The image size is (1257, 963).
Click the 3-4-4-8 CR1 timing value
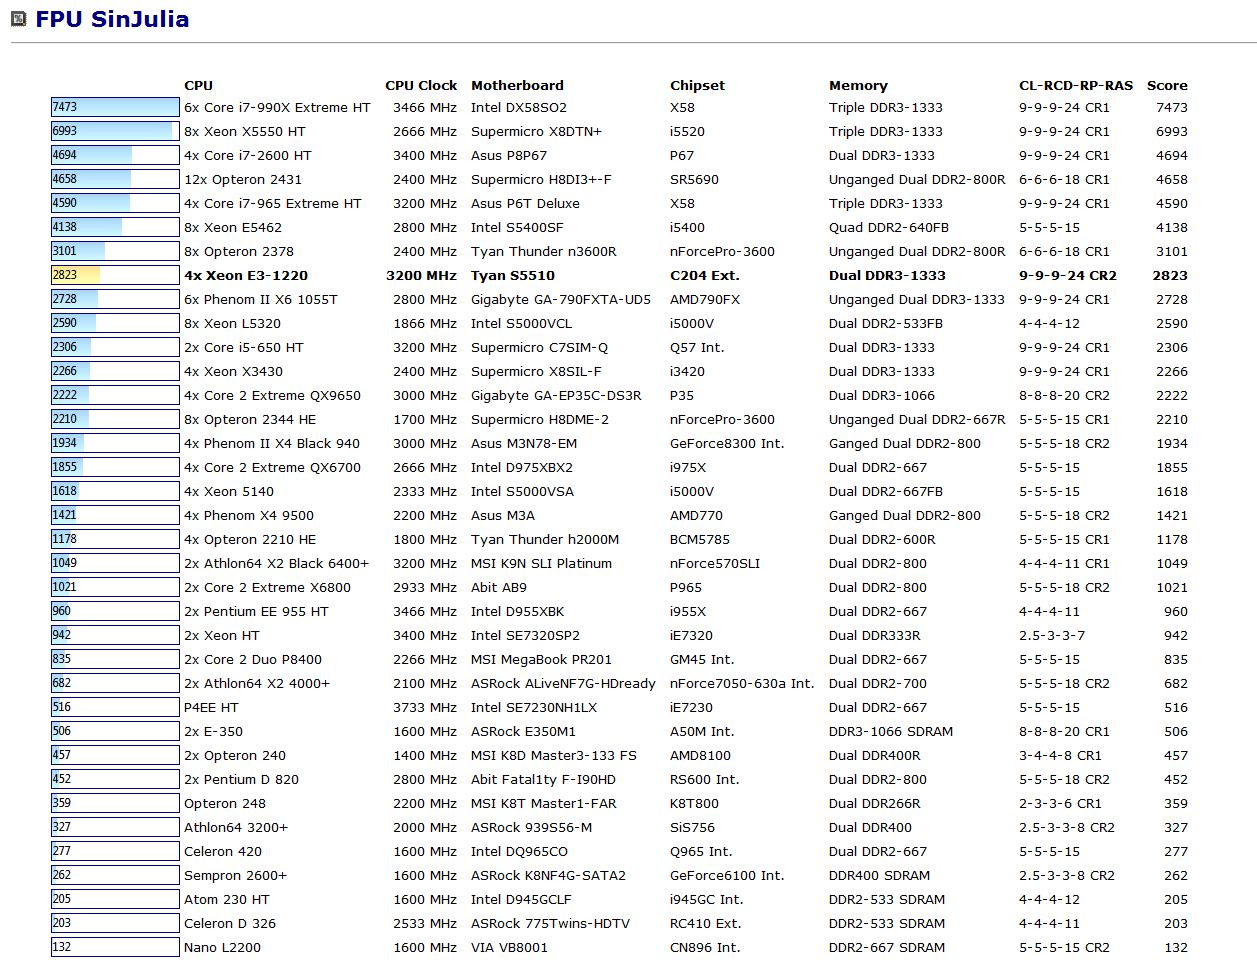point(1060,755)
